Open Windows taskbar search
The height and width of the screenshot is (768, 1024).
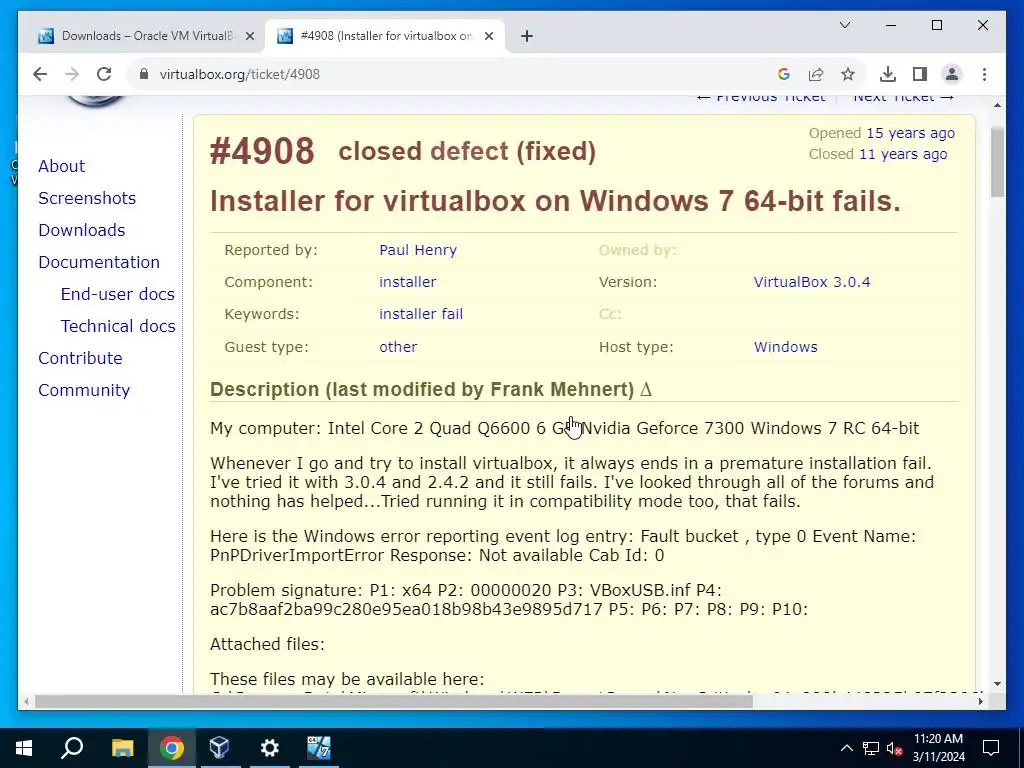(72, 748)
